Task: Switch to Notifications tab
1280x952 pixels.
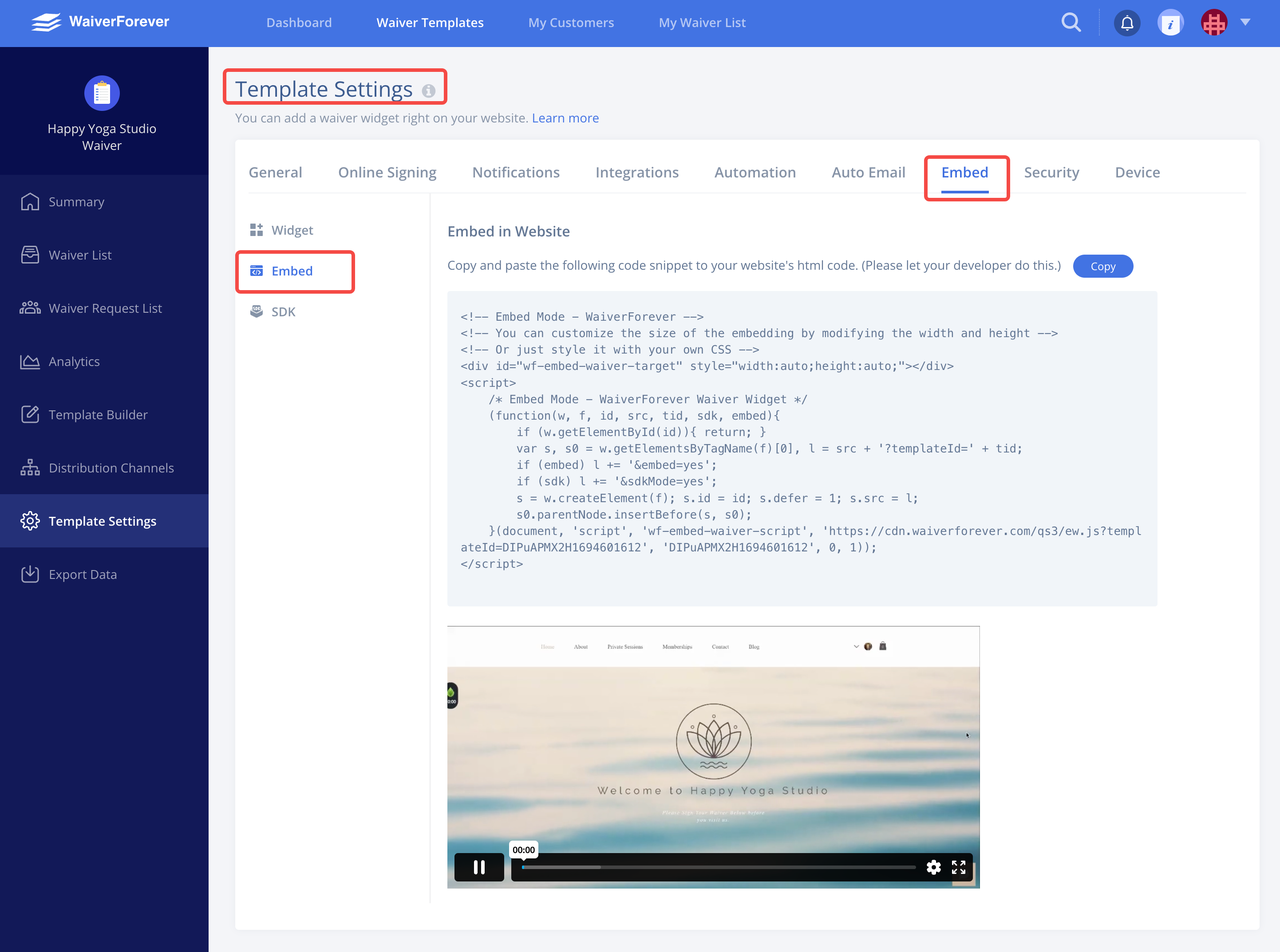Action: pos(516,172)
